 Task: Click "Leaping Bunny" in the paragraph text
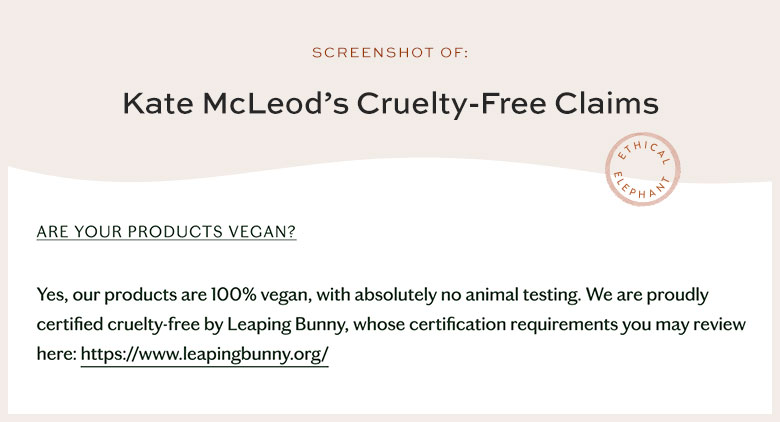click(260, 326)
